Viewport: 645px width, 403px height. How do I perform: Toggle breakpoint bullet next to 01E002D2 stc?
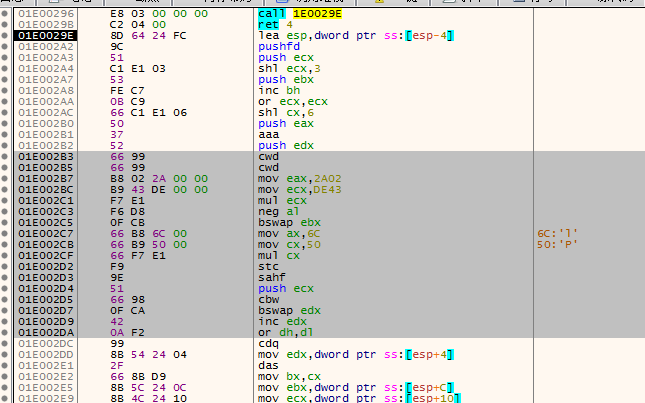5,267
